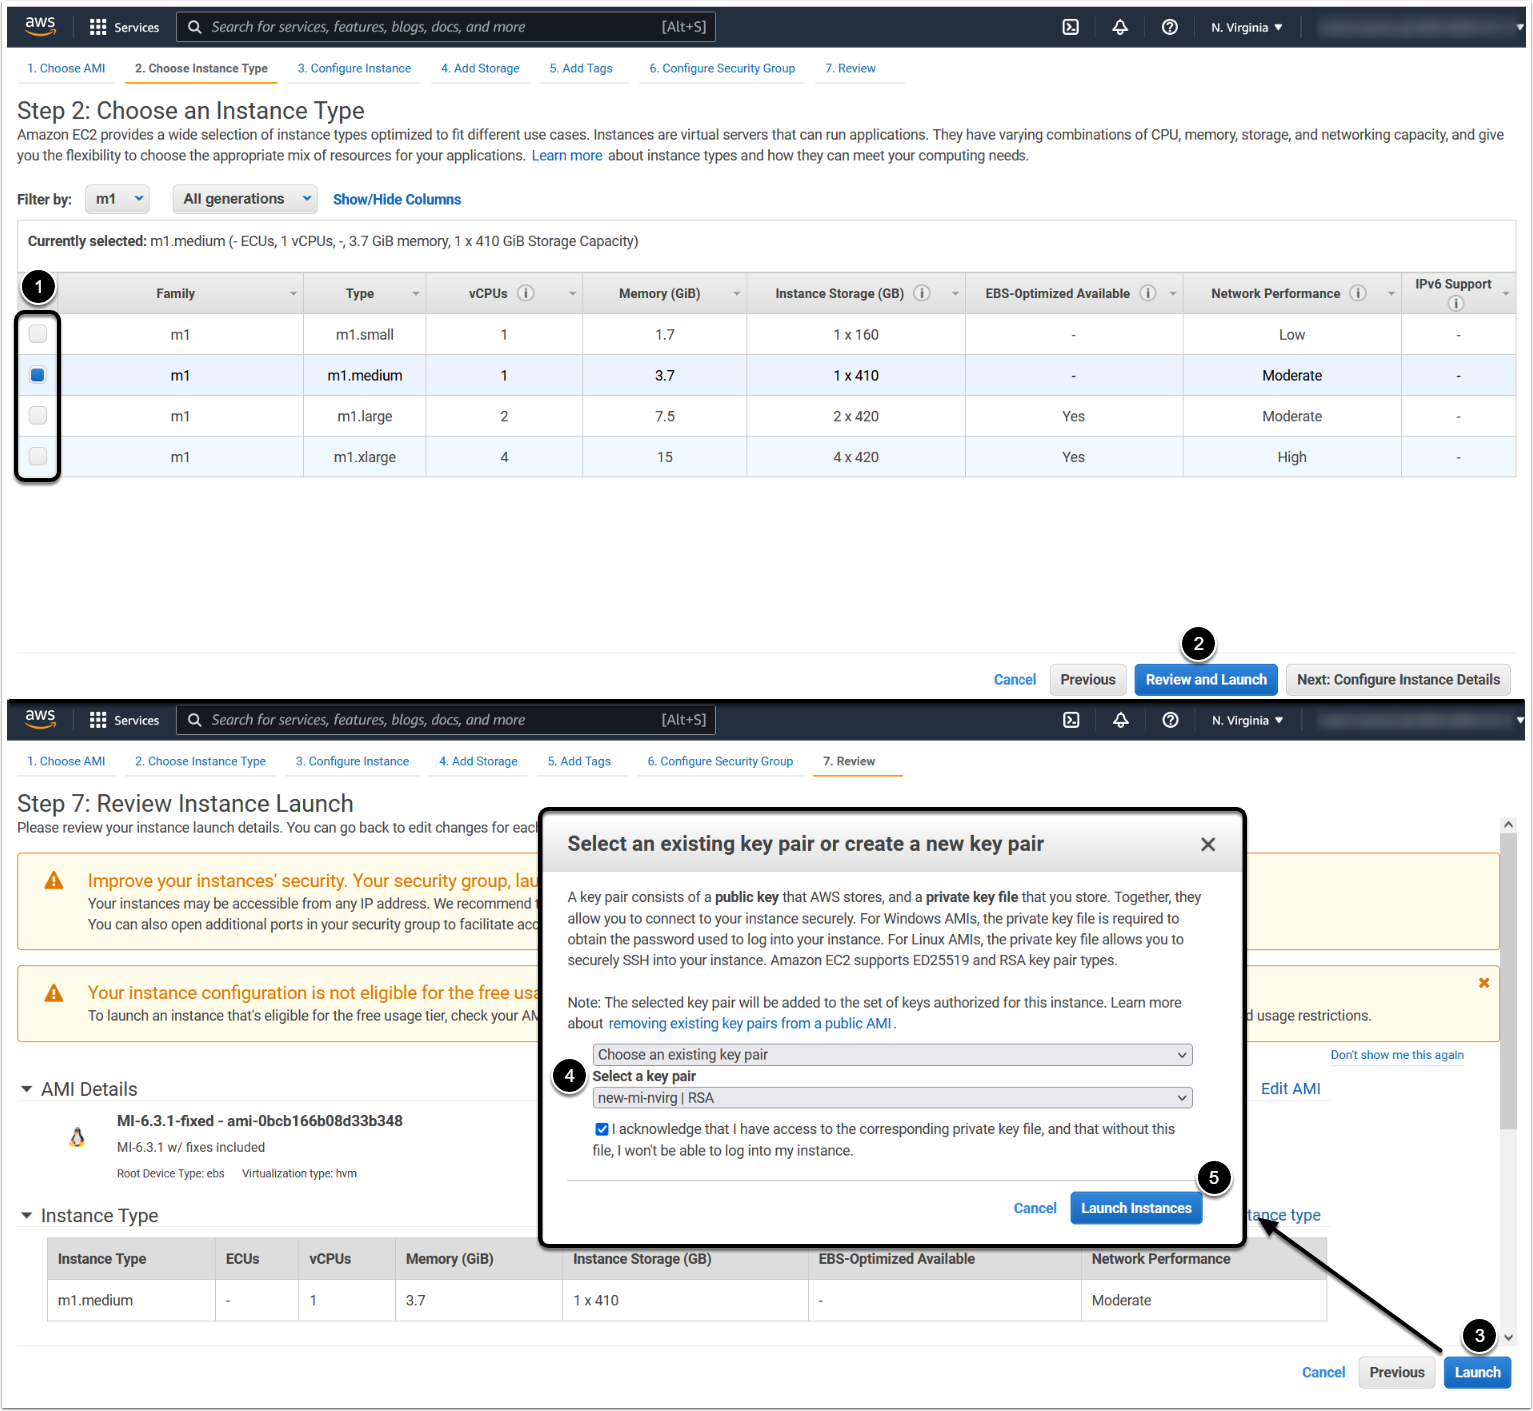Open '6. Configure Security Group' tab on Step 7 page
Image resolution: width=1533 pixels, height=1411 pixels.
tap(720, 761)
